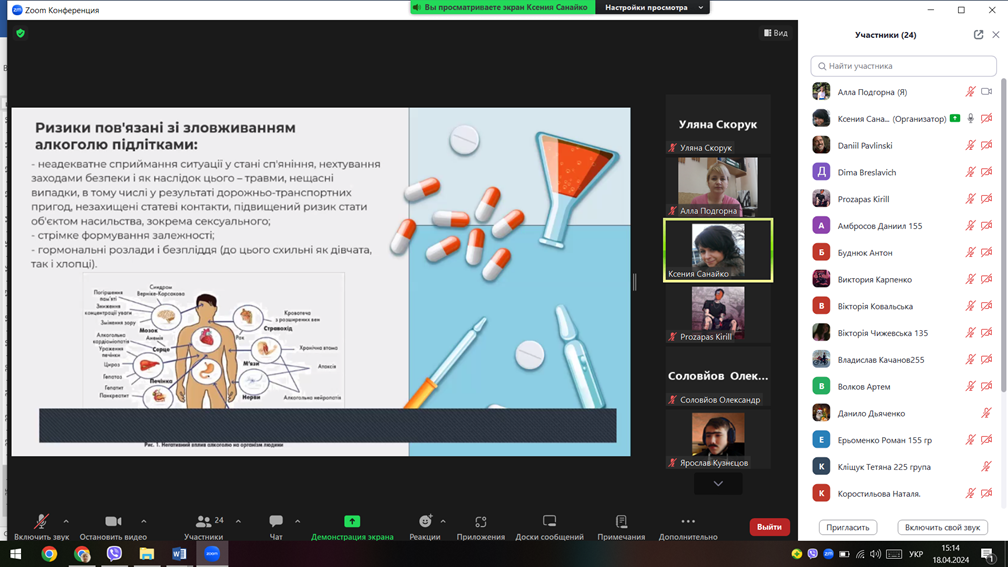1008x567 pixels.
Task: Open the Windows Start menu
Action: 15,554
